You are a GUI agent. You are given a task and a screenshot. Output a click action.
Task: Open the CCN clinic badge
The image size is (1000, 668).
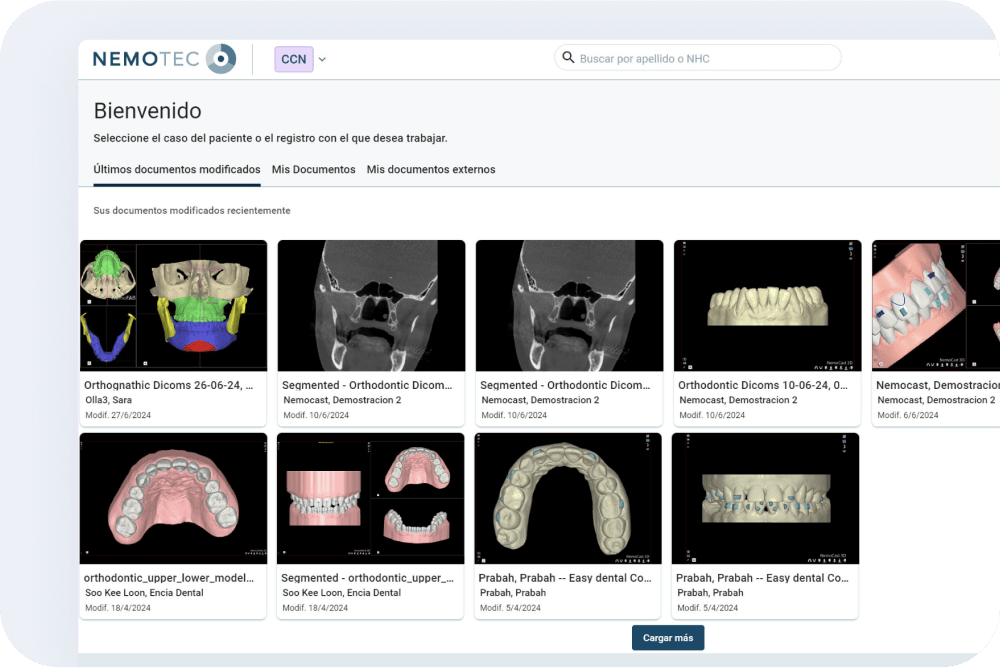294,59
